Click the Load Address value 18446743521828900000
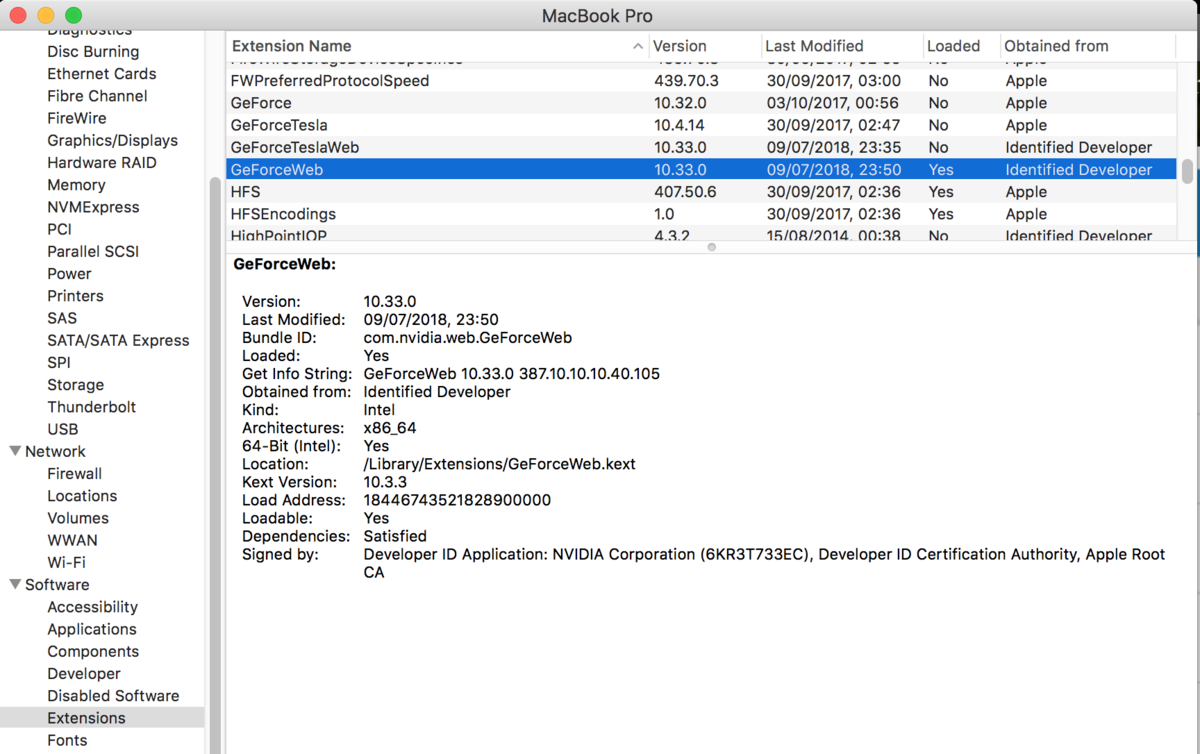The height and width of the screenshot is (754, 1200). click(457, 500)
